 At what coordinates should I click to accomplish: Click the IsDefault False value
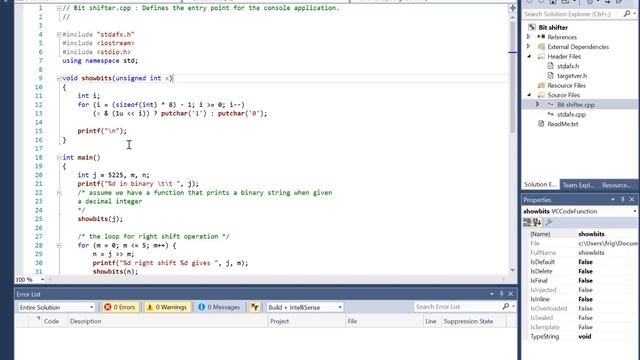click(585, 262)
